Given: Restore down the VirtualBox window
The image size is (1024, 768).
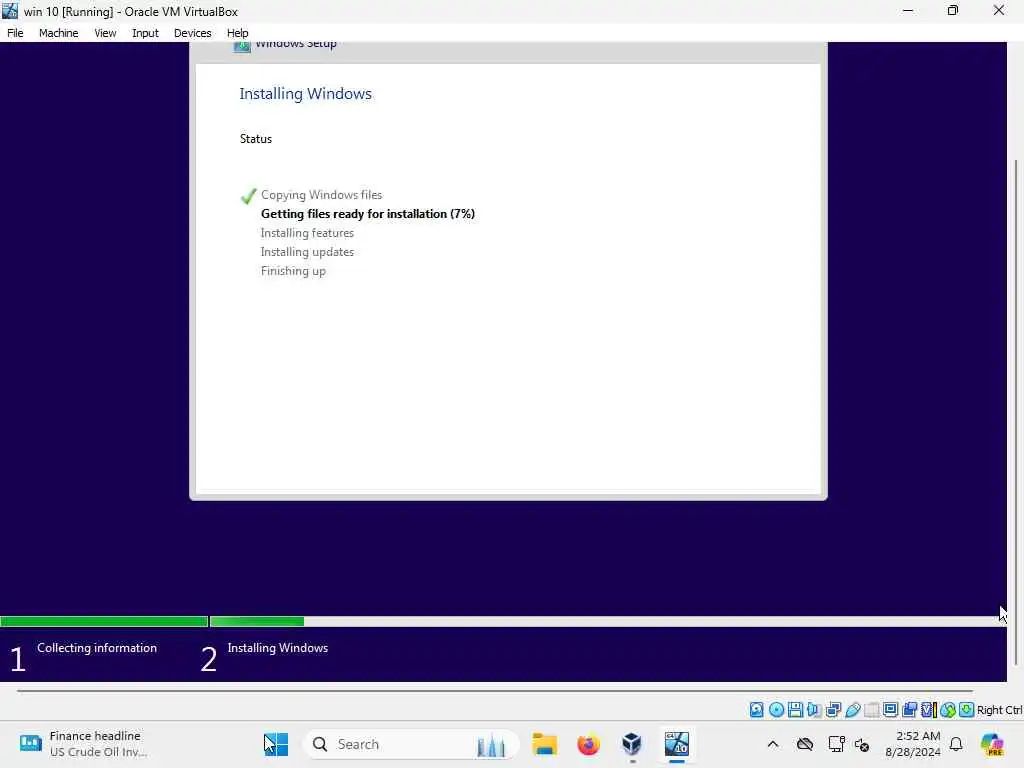Looking at the screenshot, I should pos(953,11).
